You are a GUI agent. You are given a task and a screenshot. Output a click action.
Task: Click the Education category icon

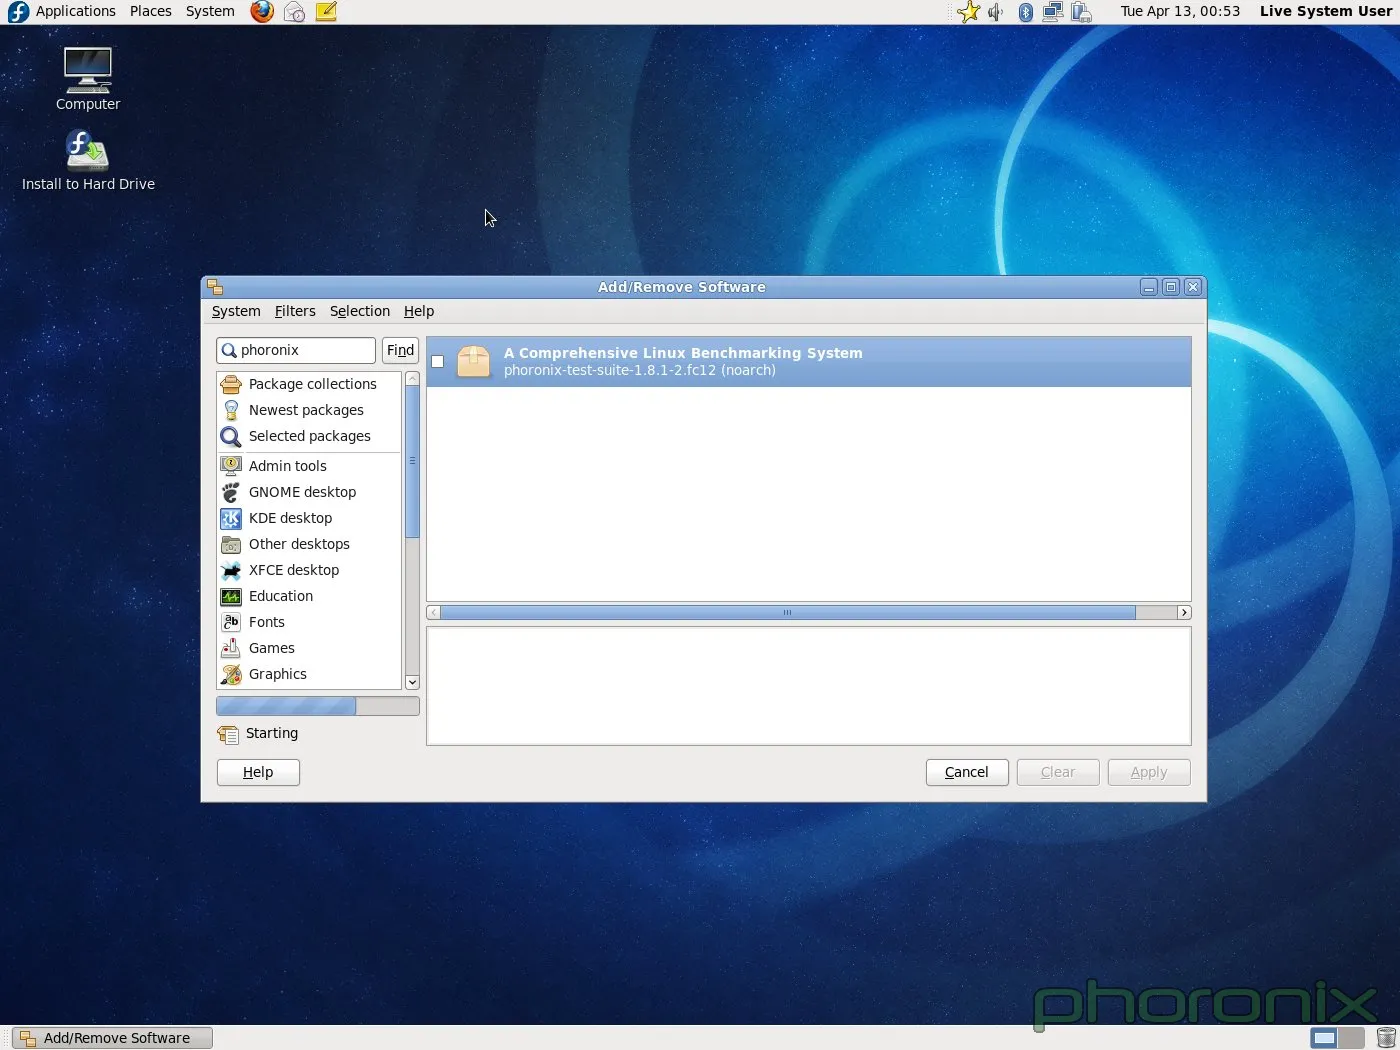point(231,596)
